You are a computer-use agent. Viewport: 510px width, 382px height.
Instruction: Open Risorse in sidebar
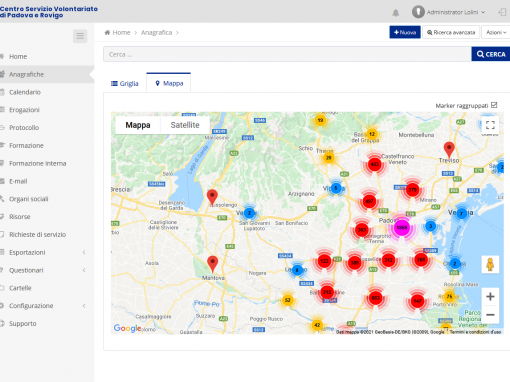20,217
